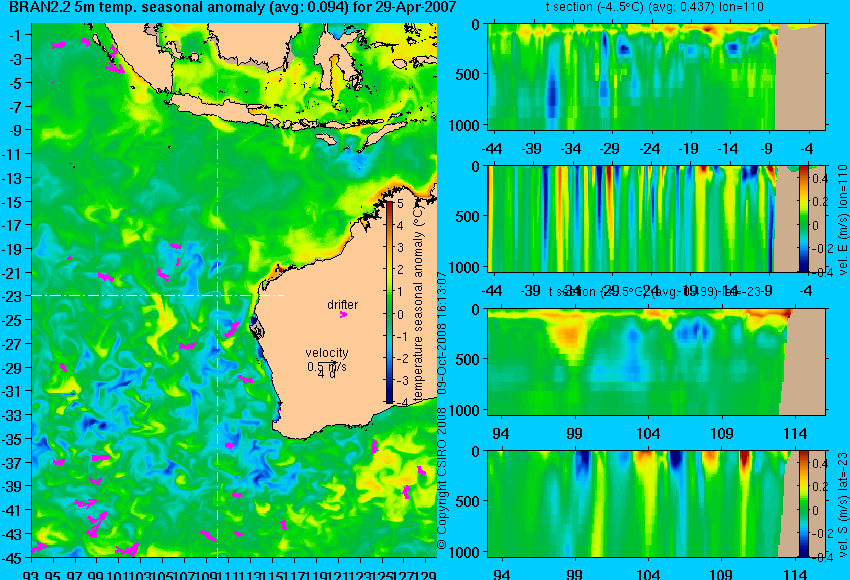Click the 'vel. S (m/s) lat=-23' color bar
The image size is (850, 580).
click(803, 504)
